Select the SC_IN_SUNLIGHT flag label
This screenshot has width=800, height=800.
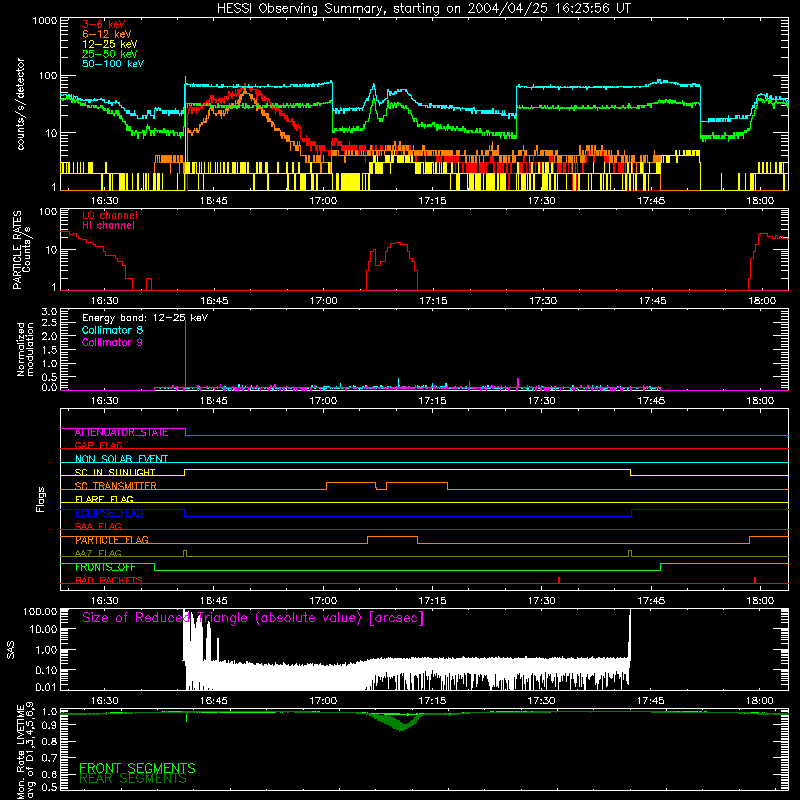pos(115,472)
